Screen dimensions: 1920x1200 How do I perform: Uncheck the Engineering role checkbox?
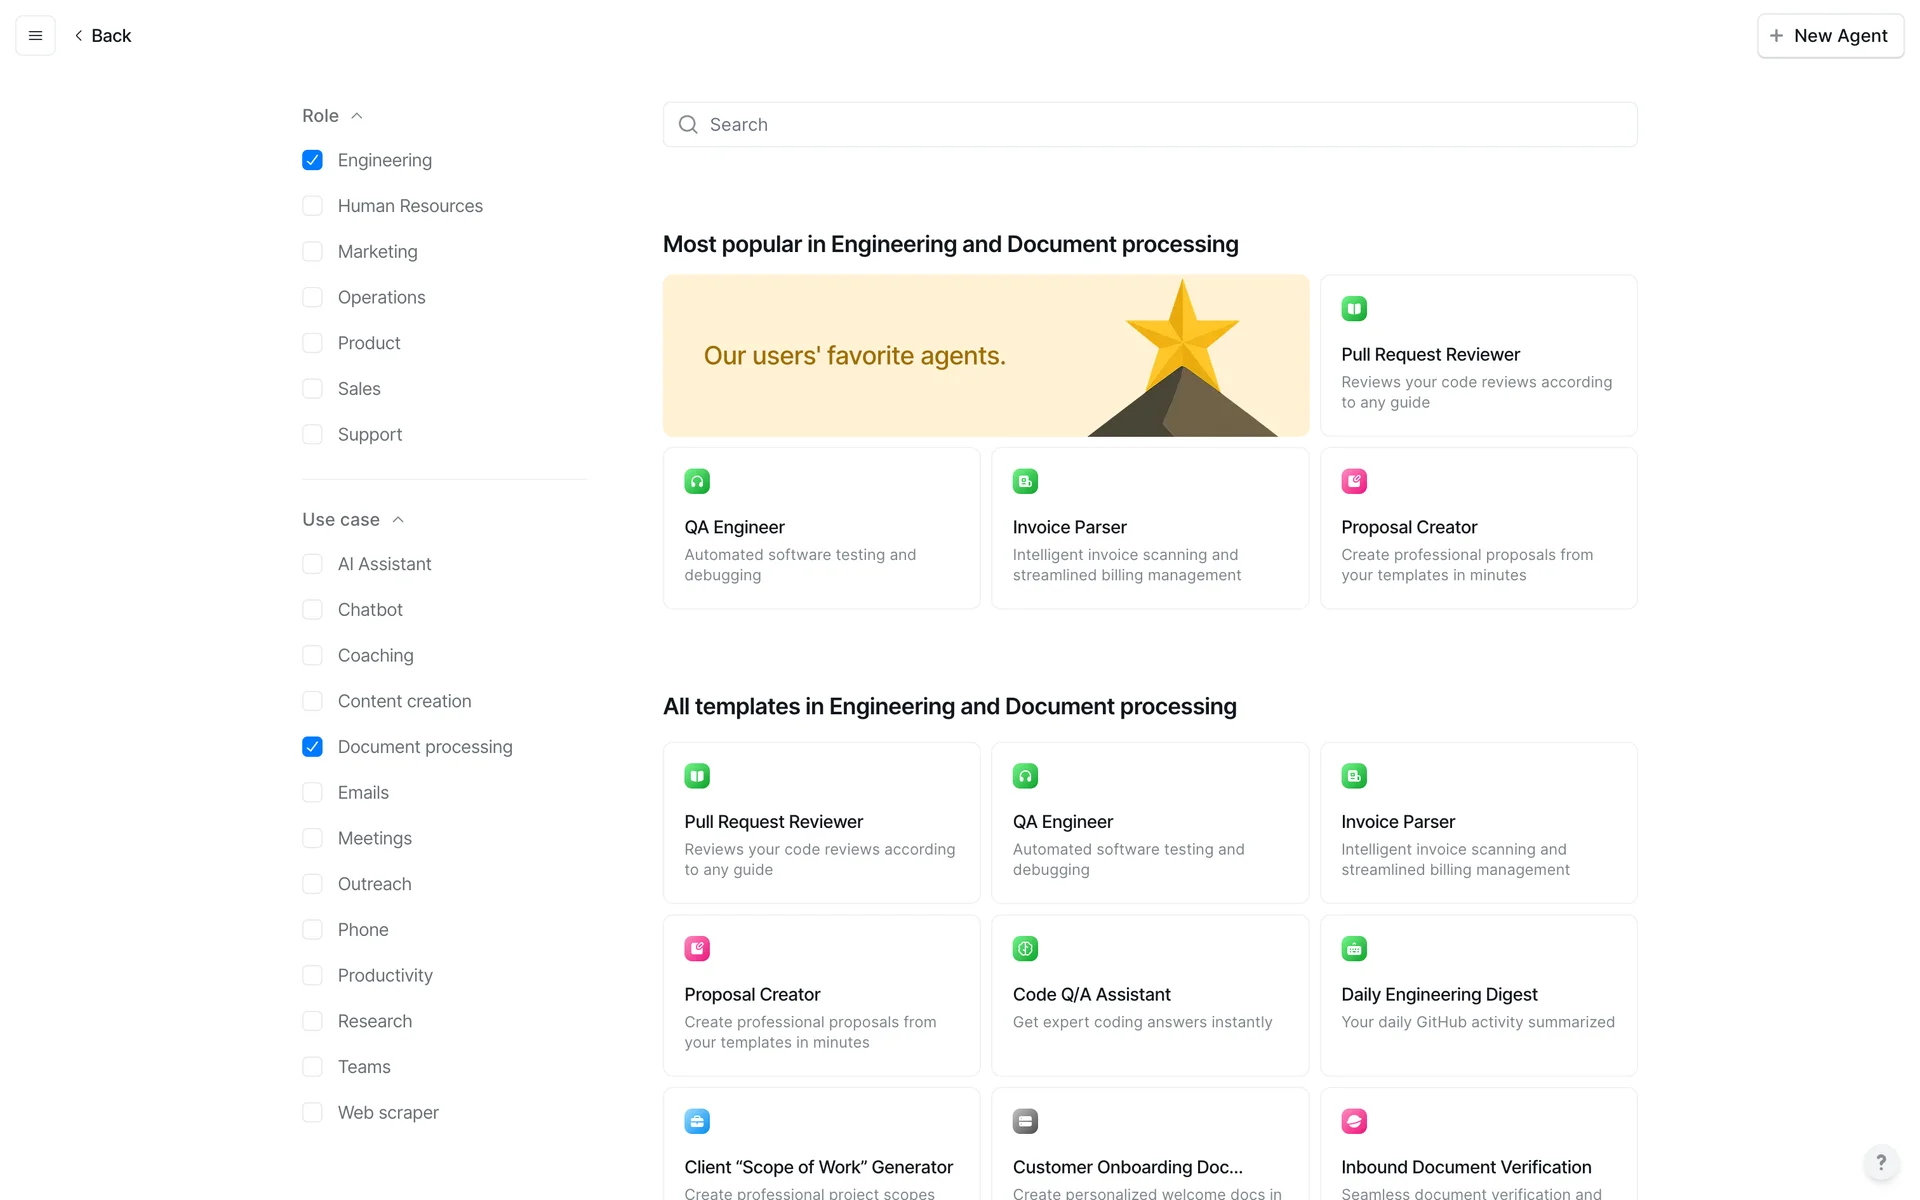pyautogui.click(x=312, y=160)
